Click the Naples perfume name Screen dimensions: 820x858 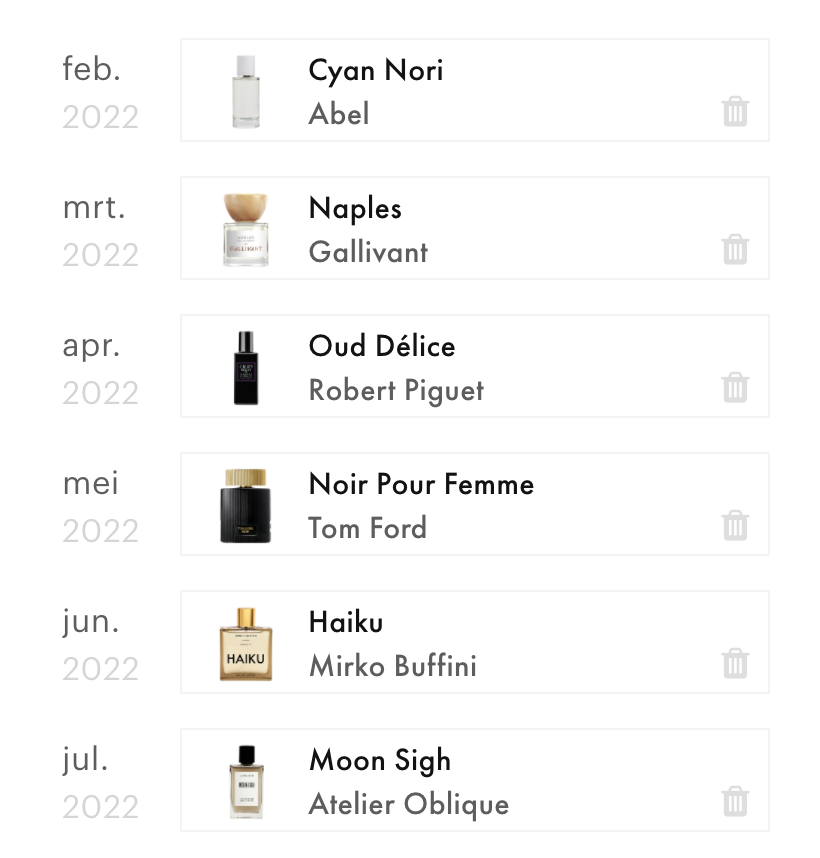pyautogui.click(x=355, y=209)
